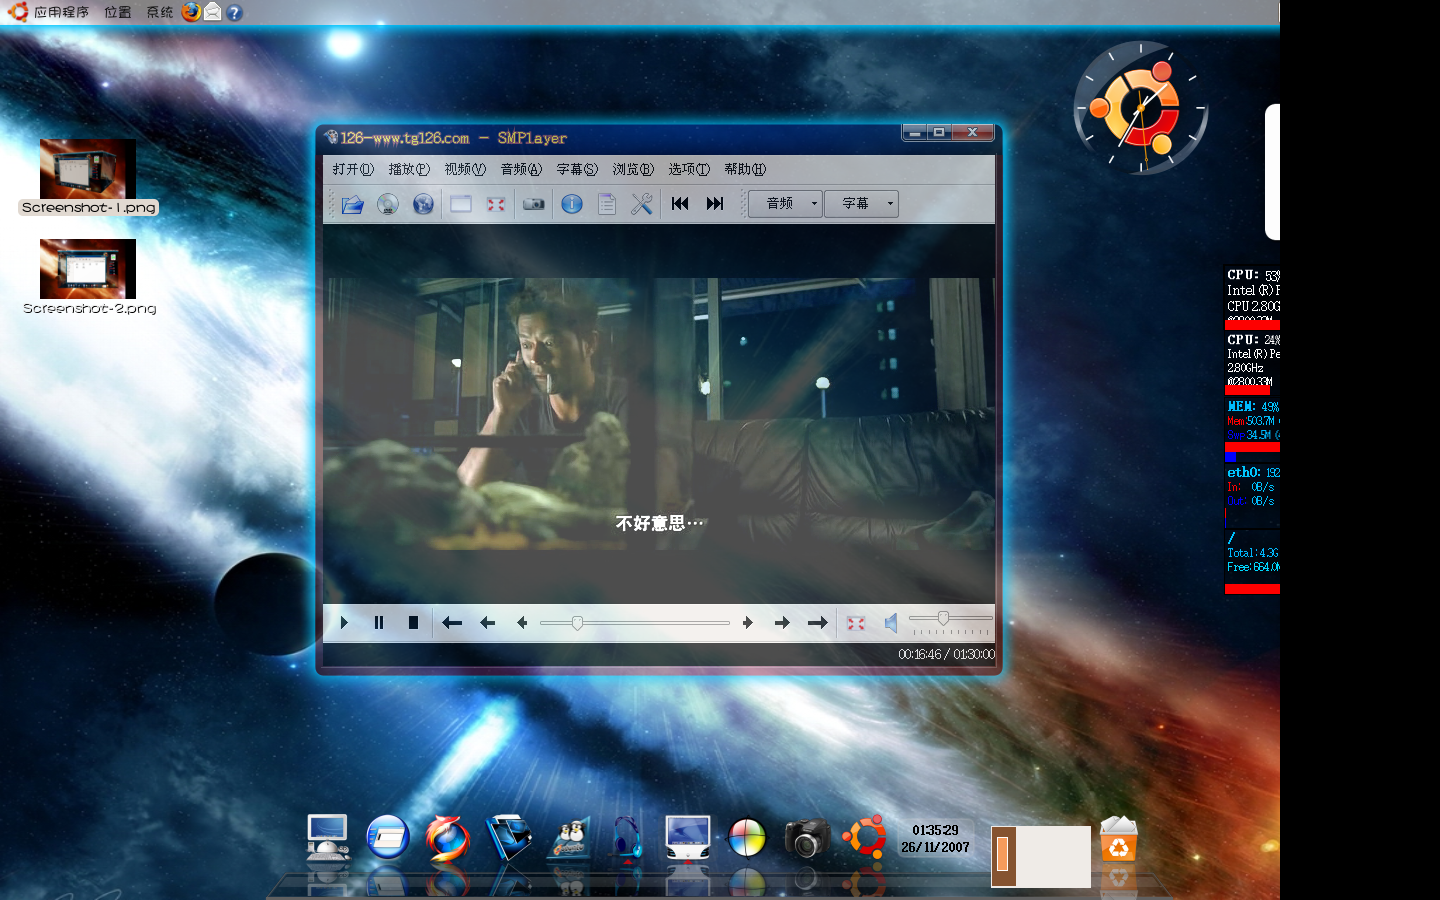Open penguins icon in the dock
1440x900 pixels.
pyautogui.click(x=568, y=839)
